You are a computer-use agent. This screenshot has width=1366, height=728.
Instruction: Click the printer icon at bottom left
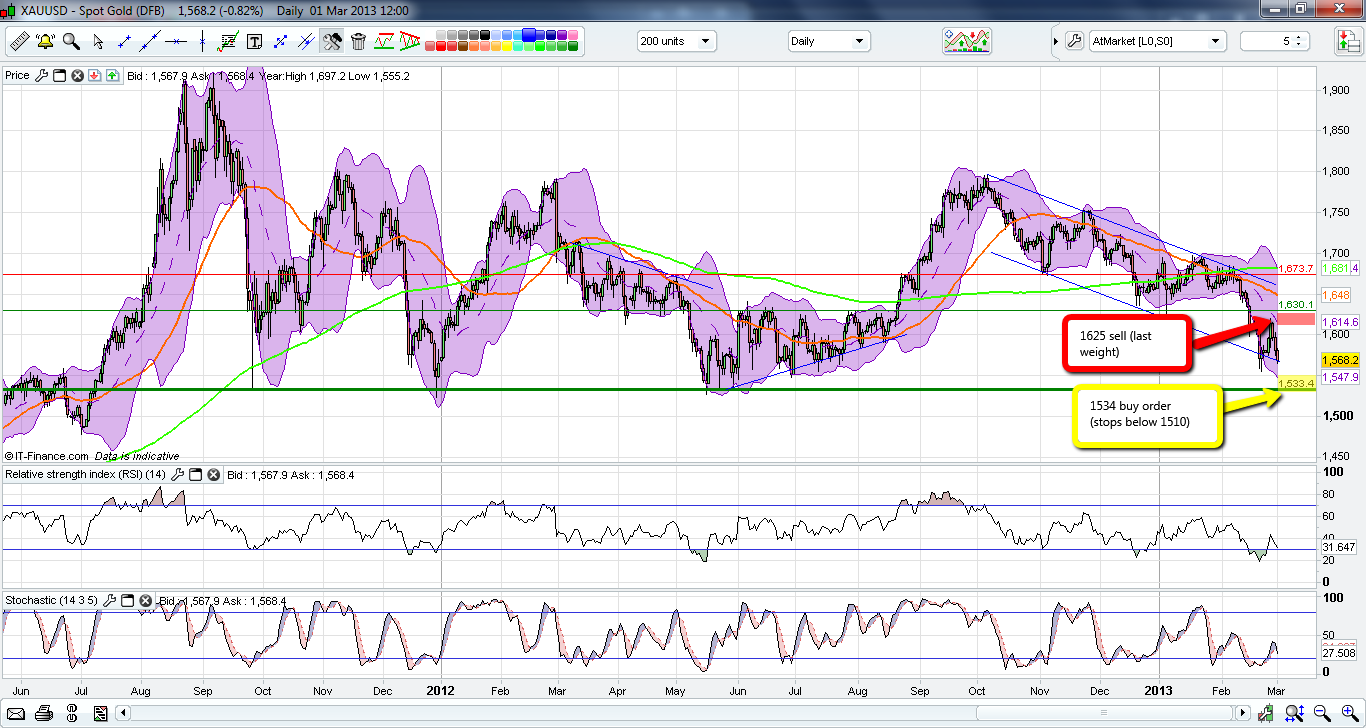pyautogui.click(x=43, y=713)
